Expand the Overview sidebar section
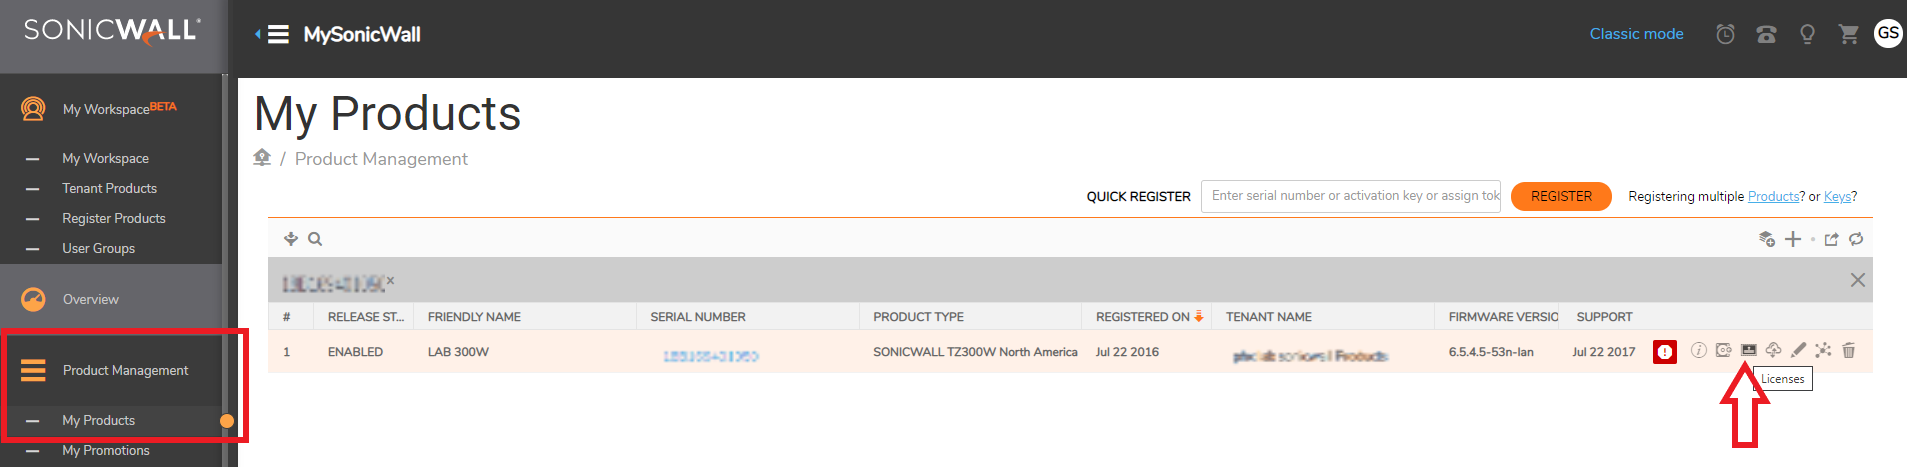 click(x=90, y=299)
